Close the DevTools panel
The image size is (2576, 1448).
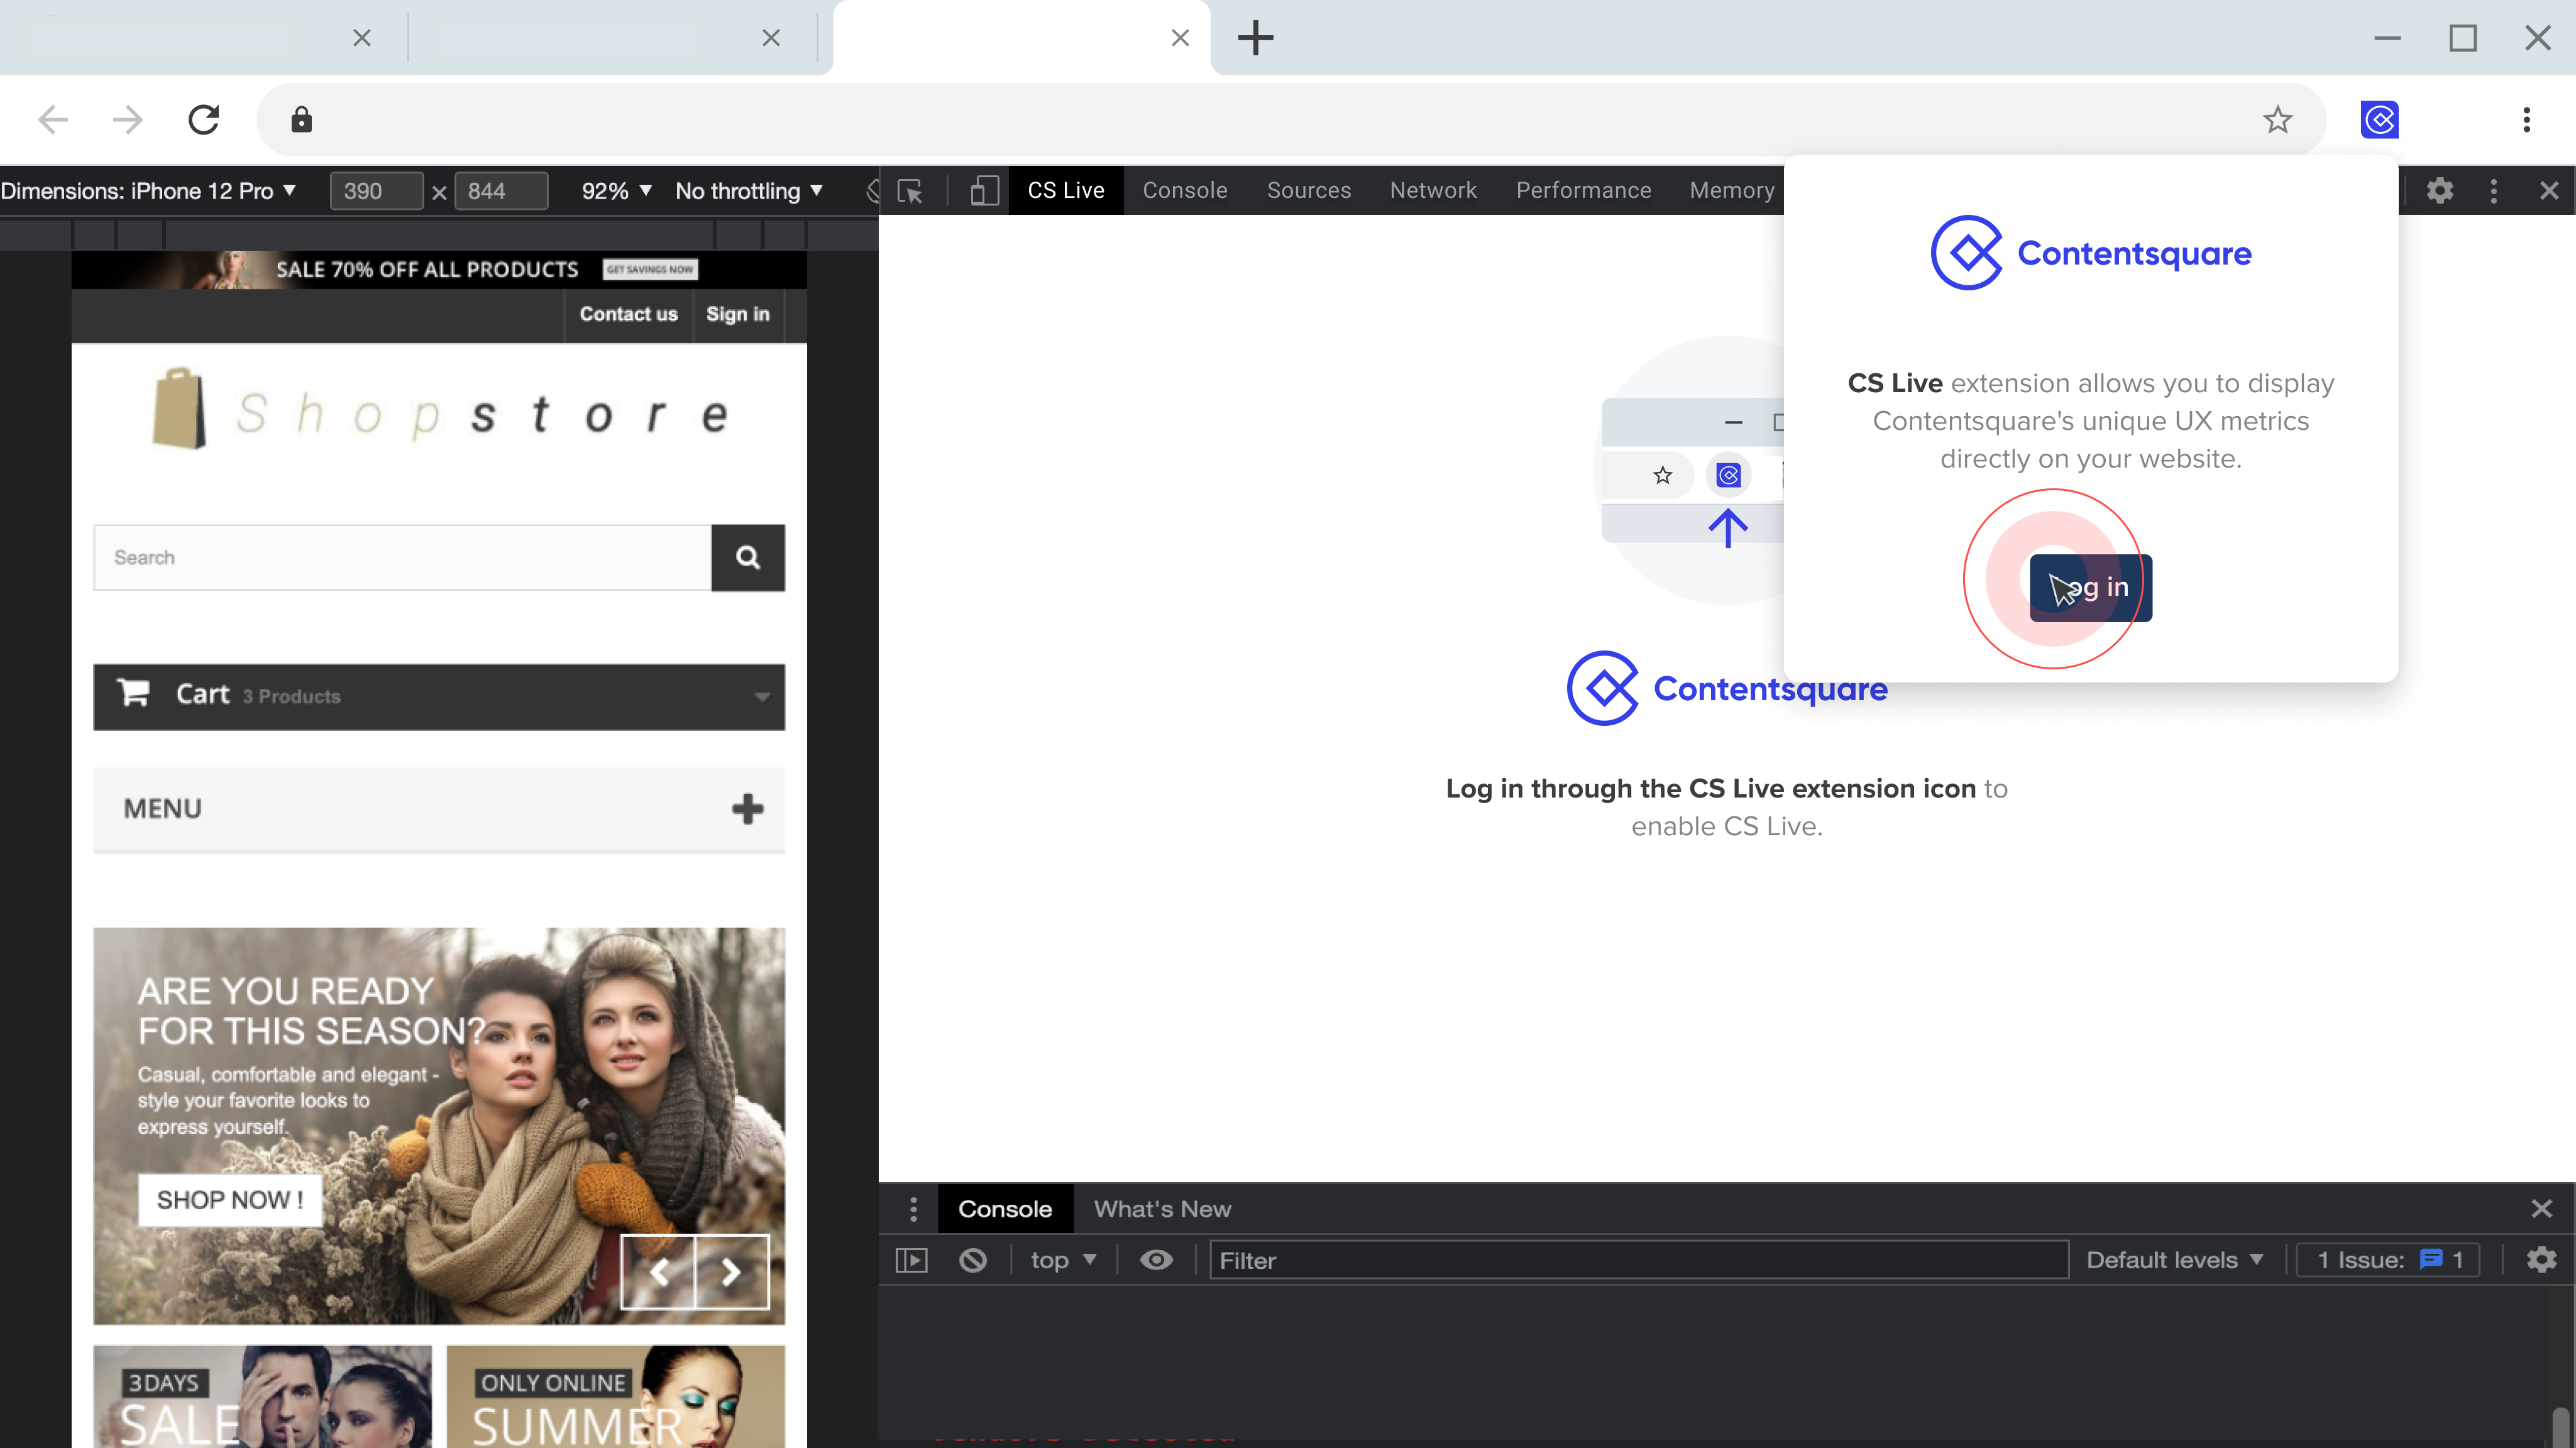2549,190
